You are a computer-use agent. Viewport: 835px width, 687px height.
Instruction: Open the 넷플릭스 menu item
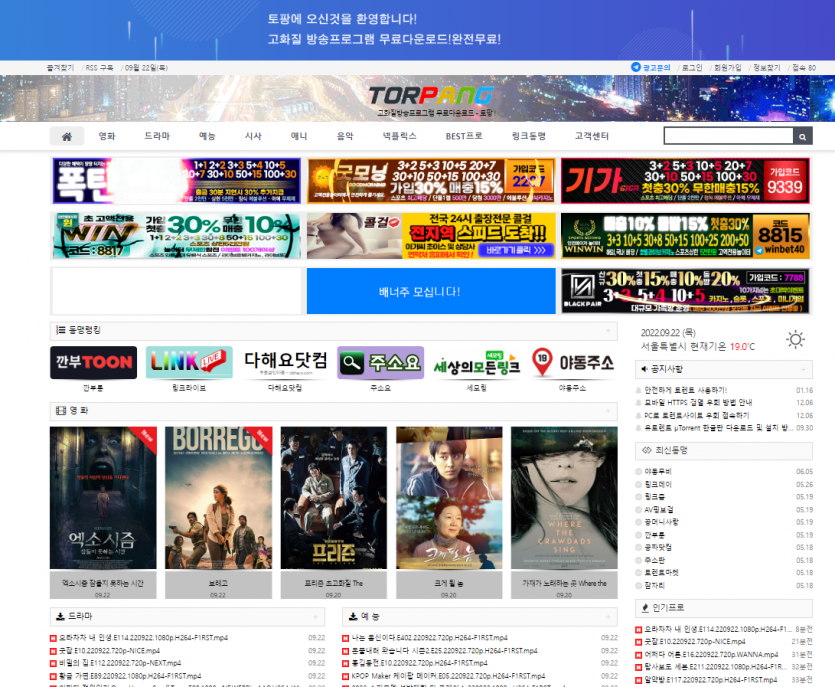click(x=399, y=136)
